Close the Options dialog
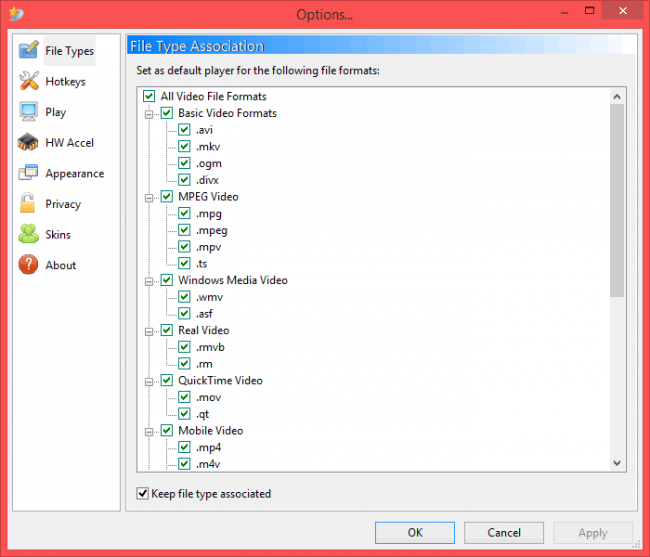Image resolution: width=650 pixels, height=557 pixels. pos(623,10)
